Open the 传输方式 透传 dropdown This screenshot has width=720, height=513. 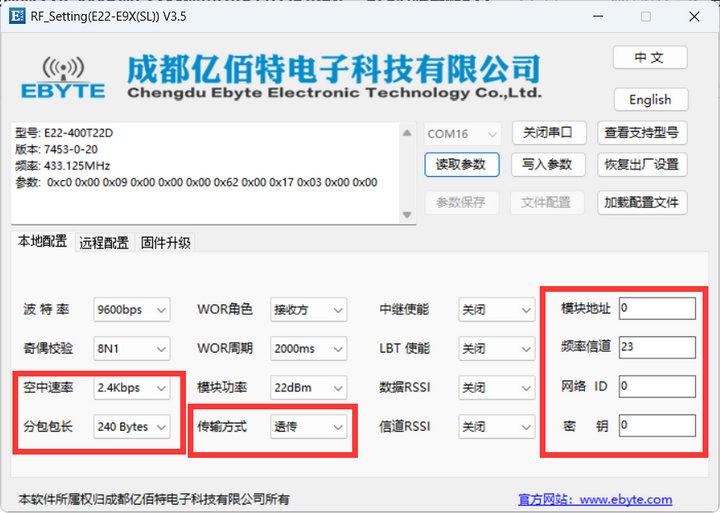309,427
